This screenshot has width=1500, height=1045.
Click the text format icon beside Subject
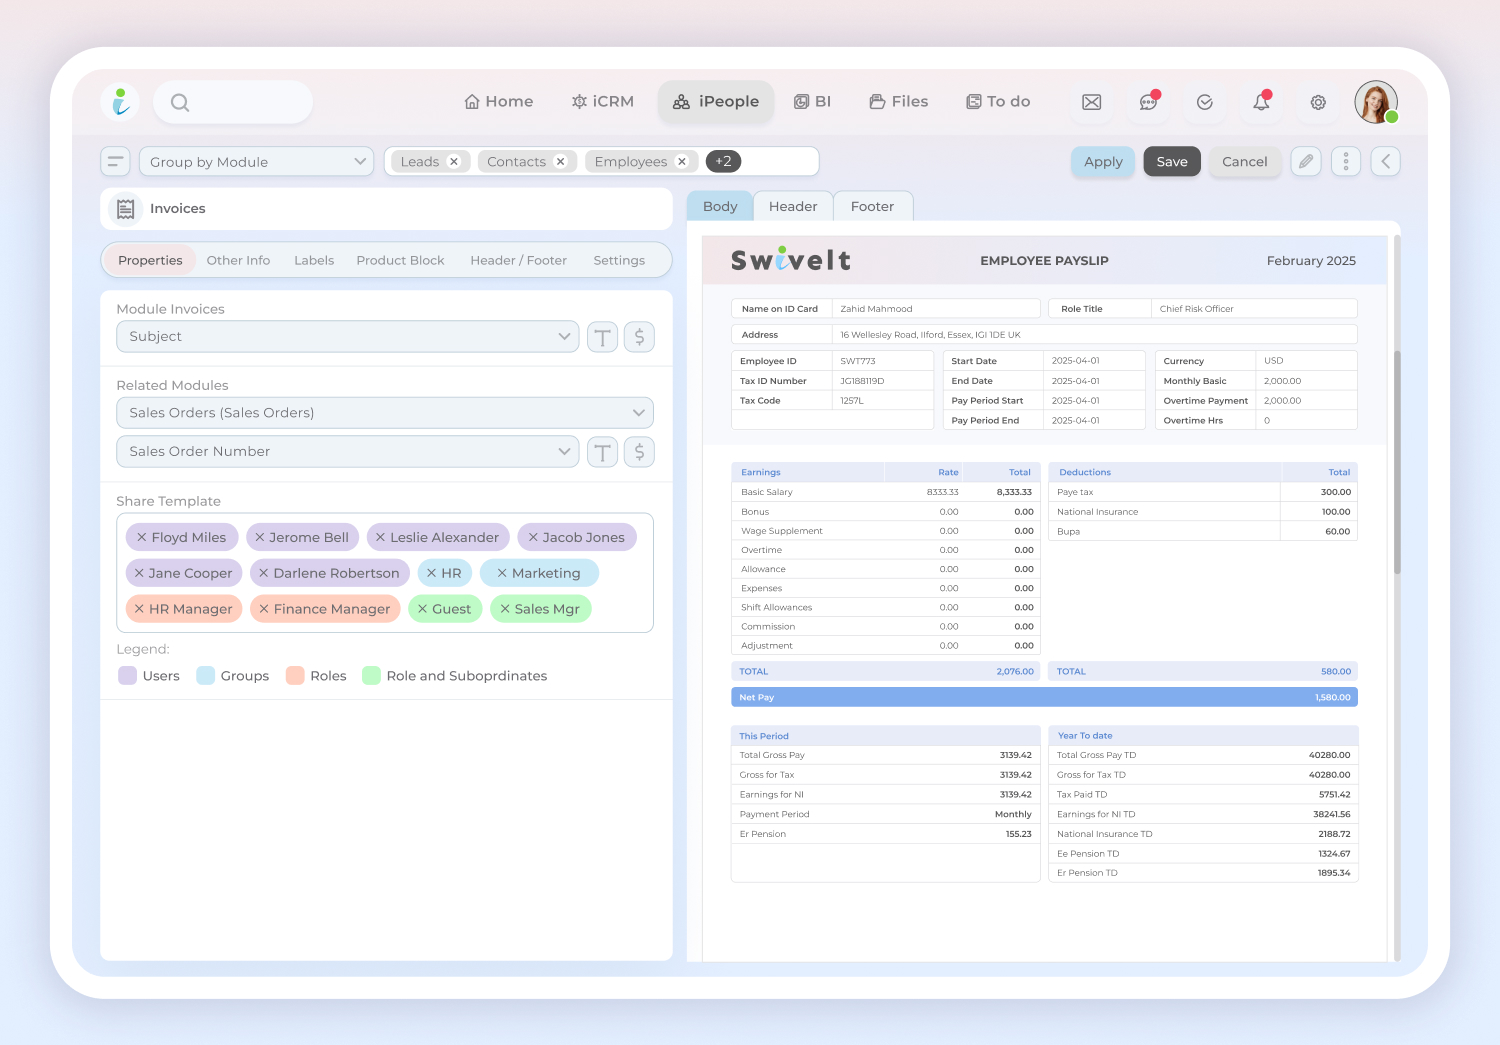602,337
